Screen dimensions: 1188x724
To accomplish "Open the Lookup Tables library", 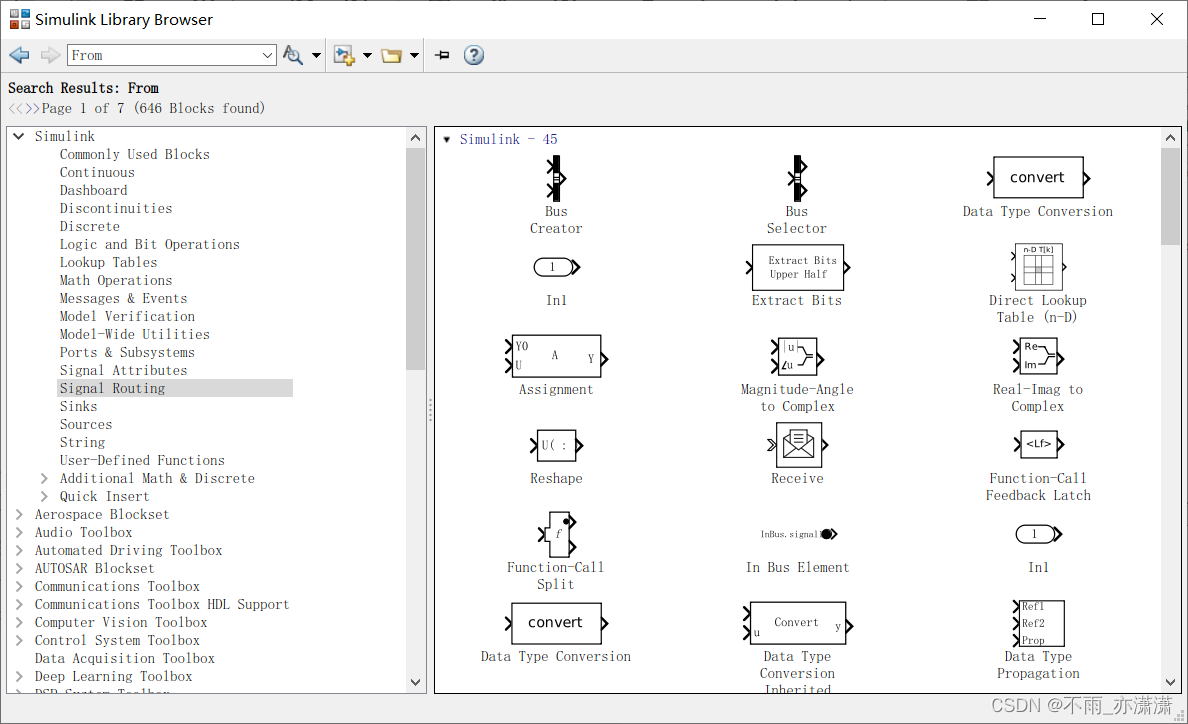I will pos(108,263).
